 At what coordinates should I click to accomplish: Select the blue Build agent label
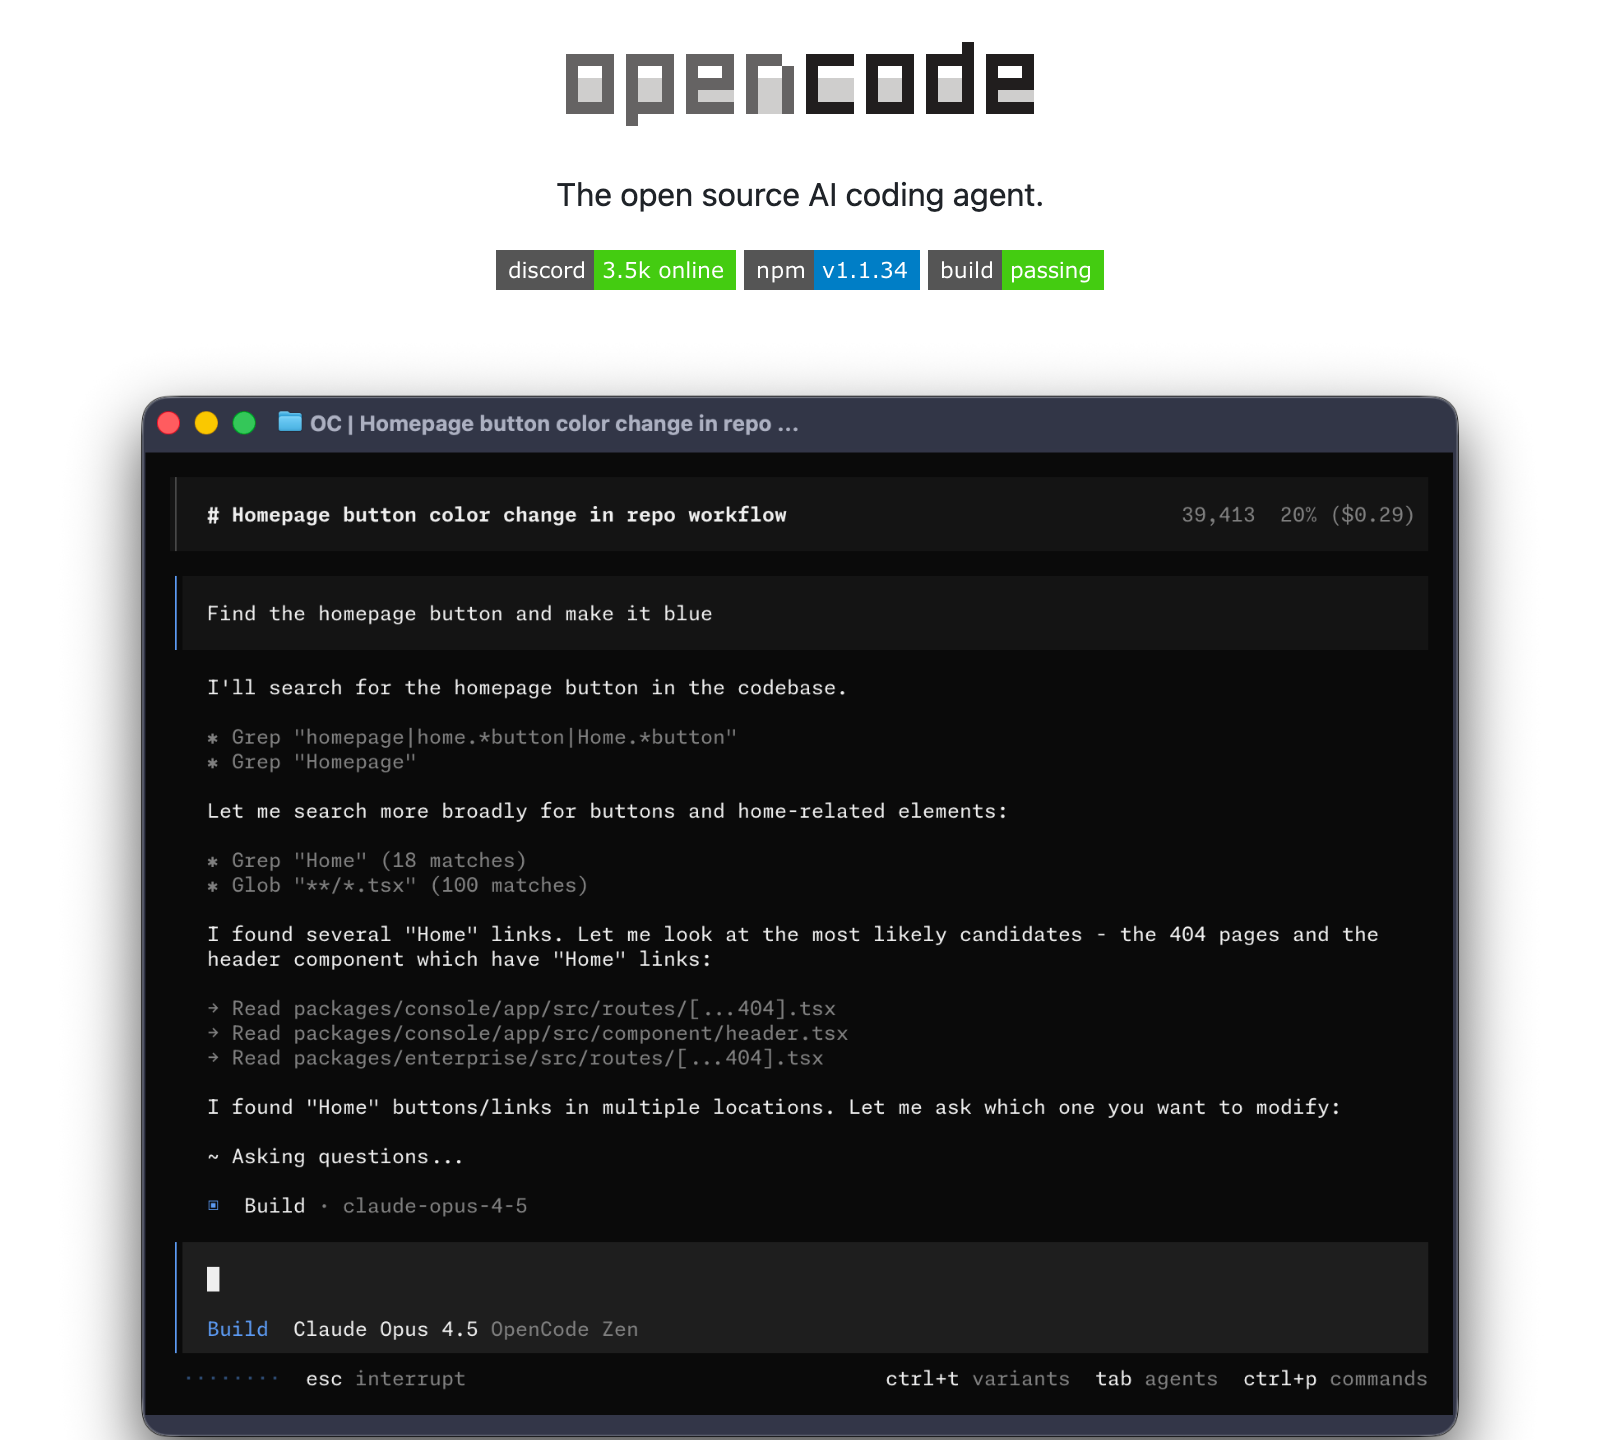(x=237, y=1329)
